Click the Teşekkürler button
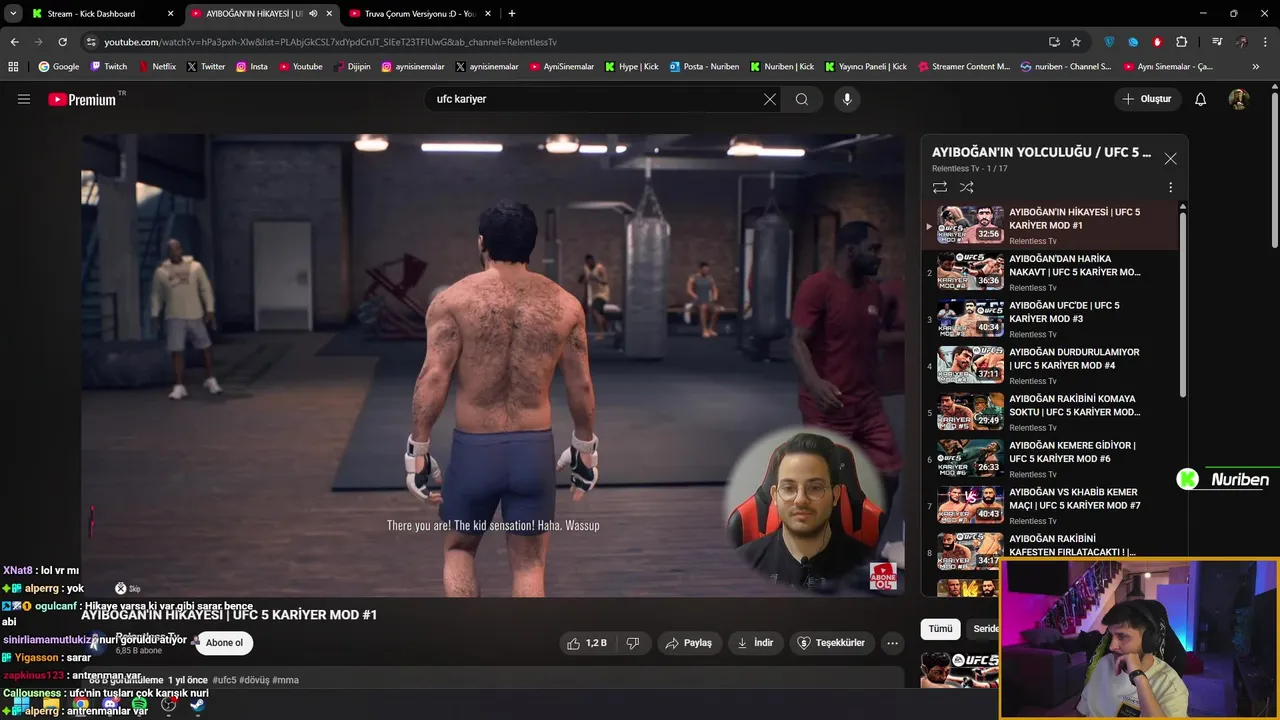 coord(831,643)
